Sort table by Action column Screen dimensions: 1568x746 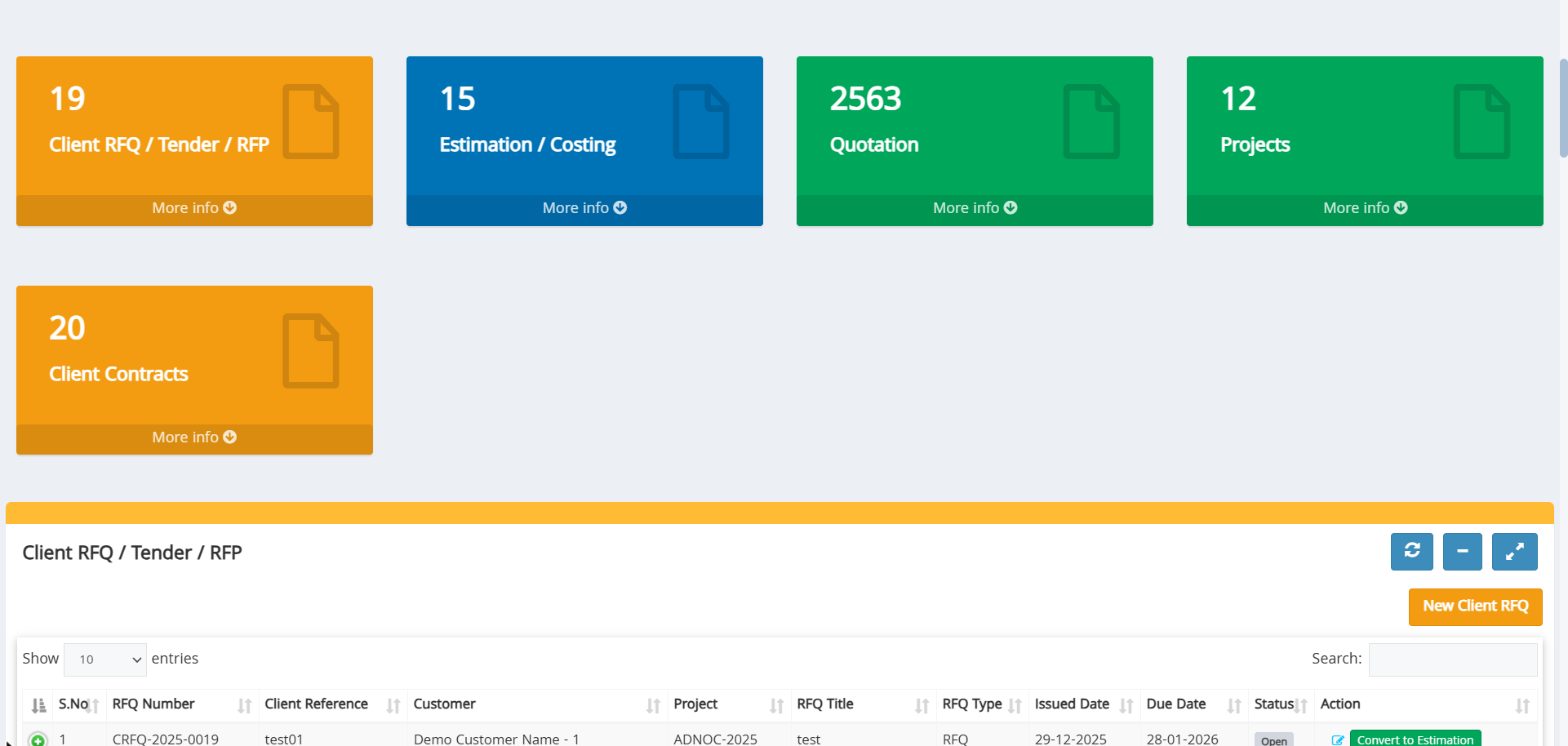click(x=1426, y=705)
